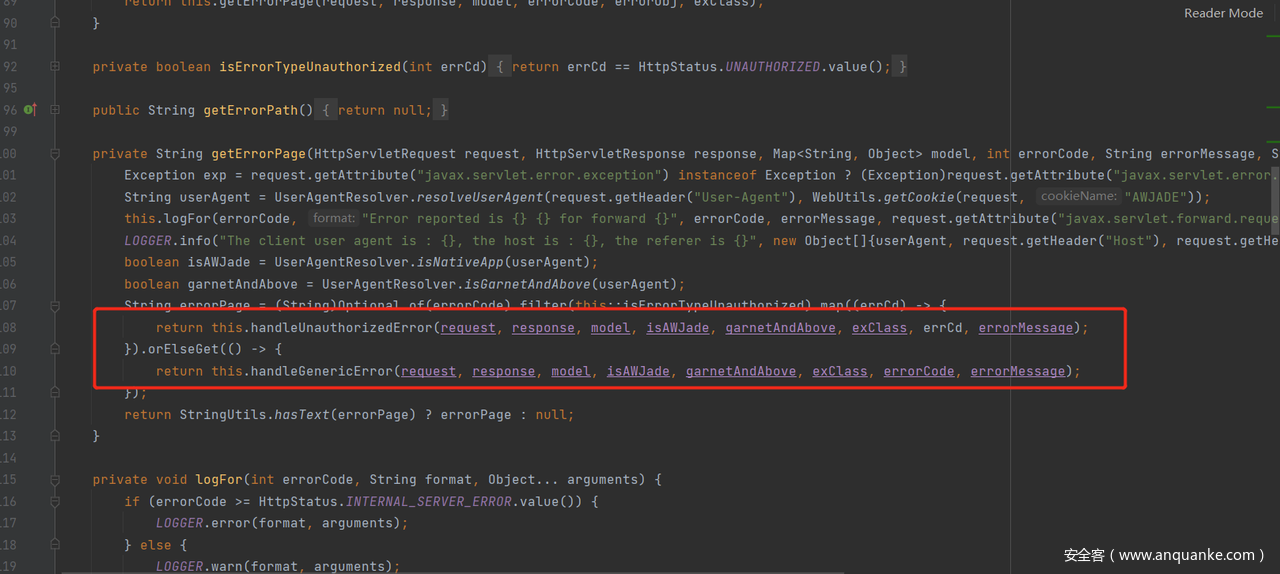The height and width of the screenshot is (574, 1280).
Task: Collapse the if errorCode block in logFor
Action: [x=55, y=502]
